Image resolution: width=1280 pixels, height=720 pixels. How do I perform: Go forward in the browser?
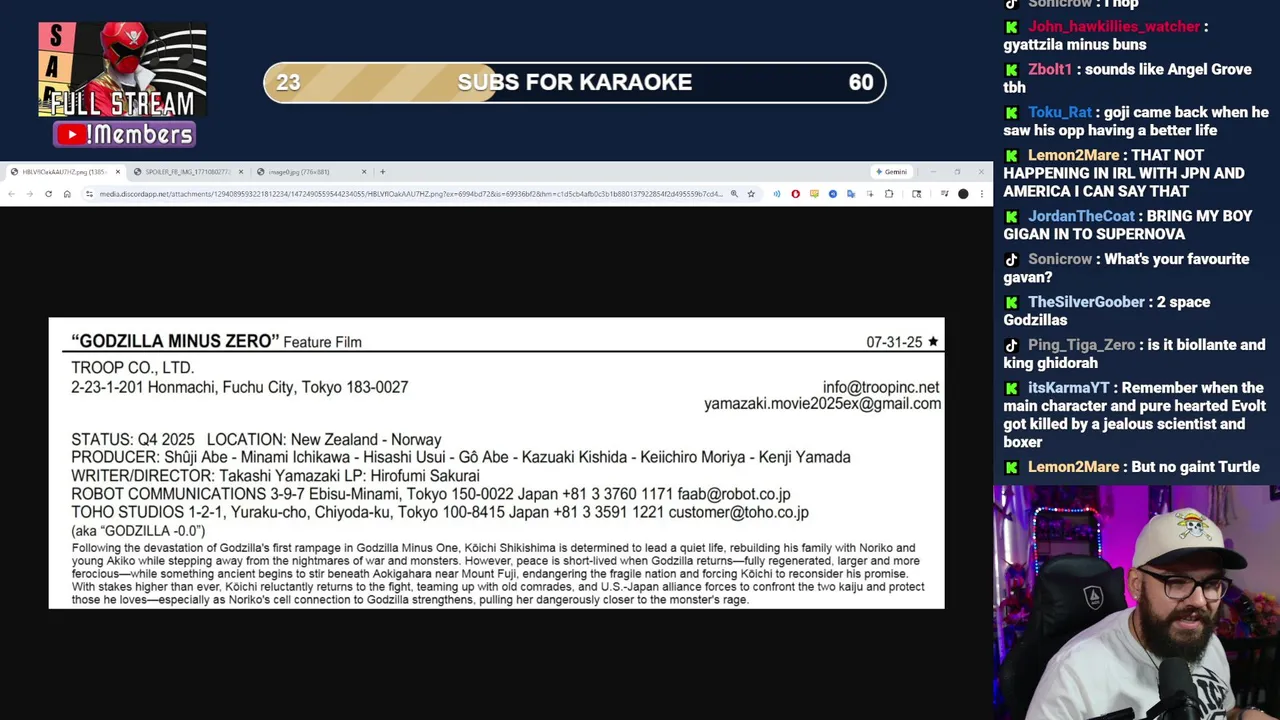click(x=30, y=194)
